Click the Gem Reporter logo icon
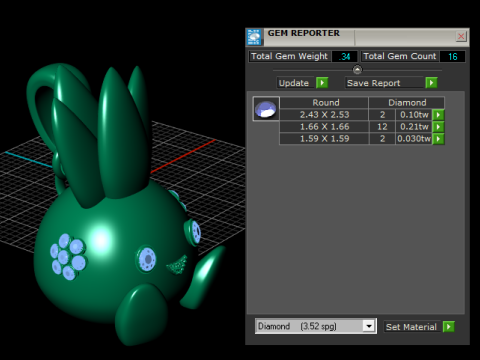Viewport: 480px width, 360px height. (254, 37)
